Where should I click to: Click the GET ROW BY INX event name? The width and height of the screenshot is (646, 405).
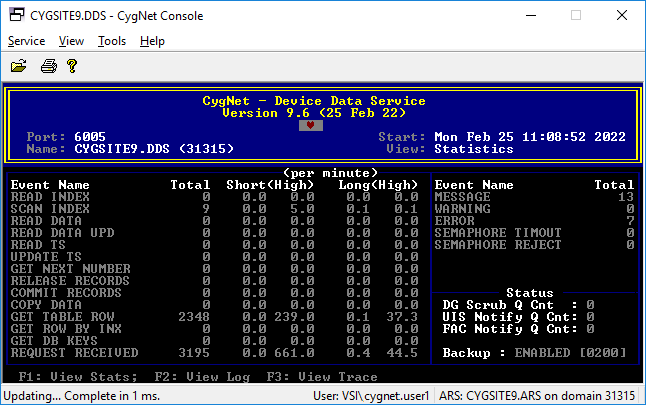click(66, 328)
